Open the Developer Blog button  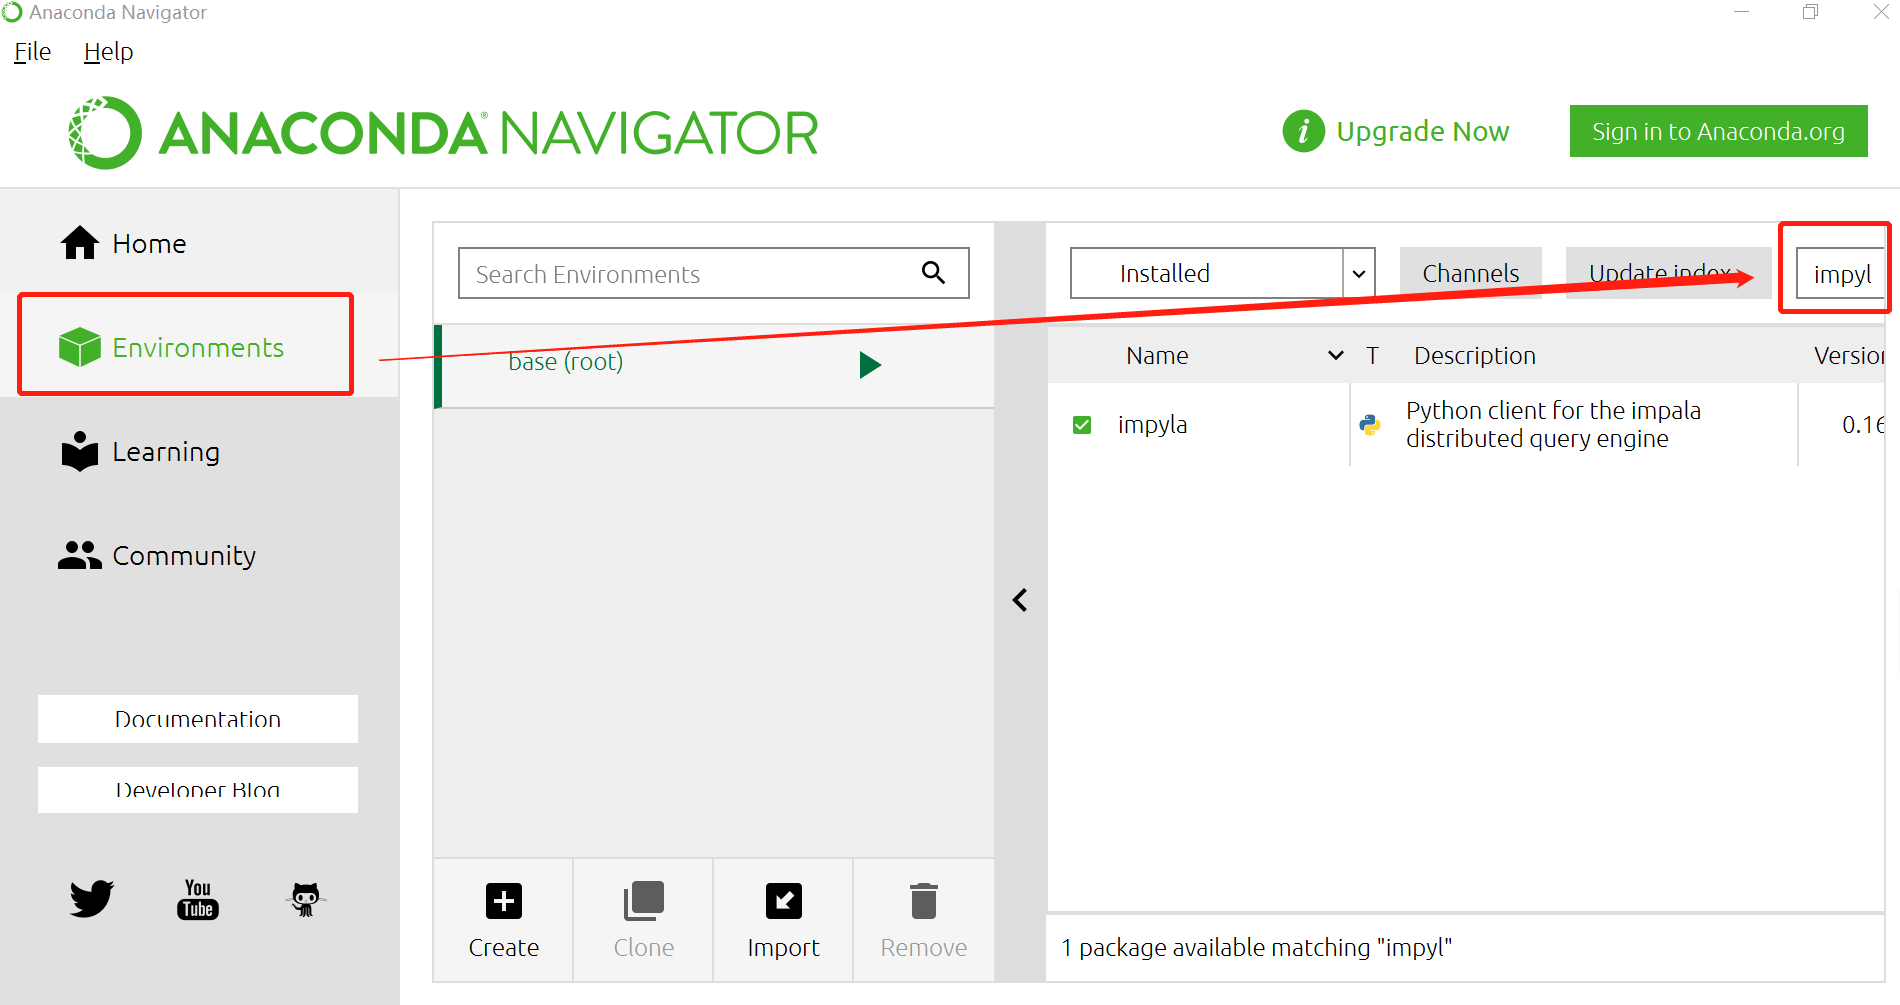click(x=198, y=790)
